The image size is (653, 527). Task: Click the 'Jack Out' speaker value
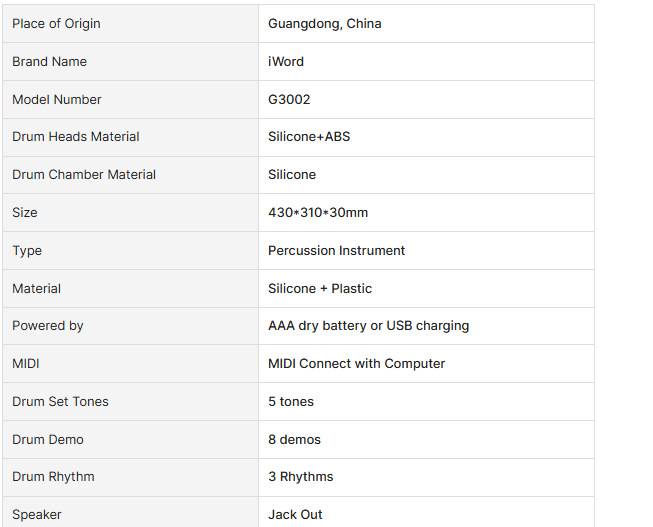tap(295, 515)
